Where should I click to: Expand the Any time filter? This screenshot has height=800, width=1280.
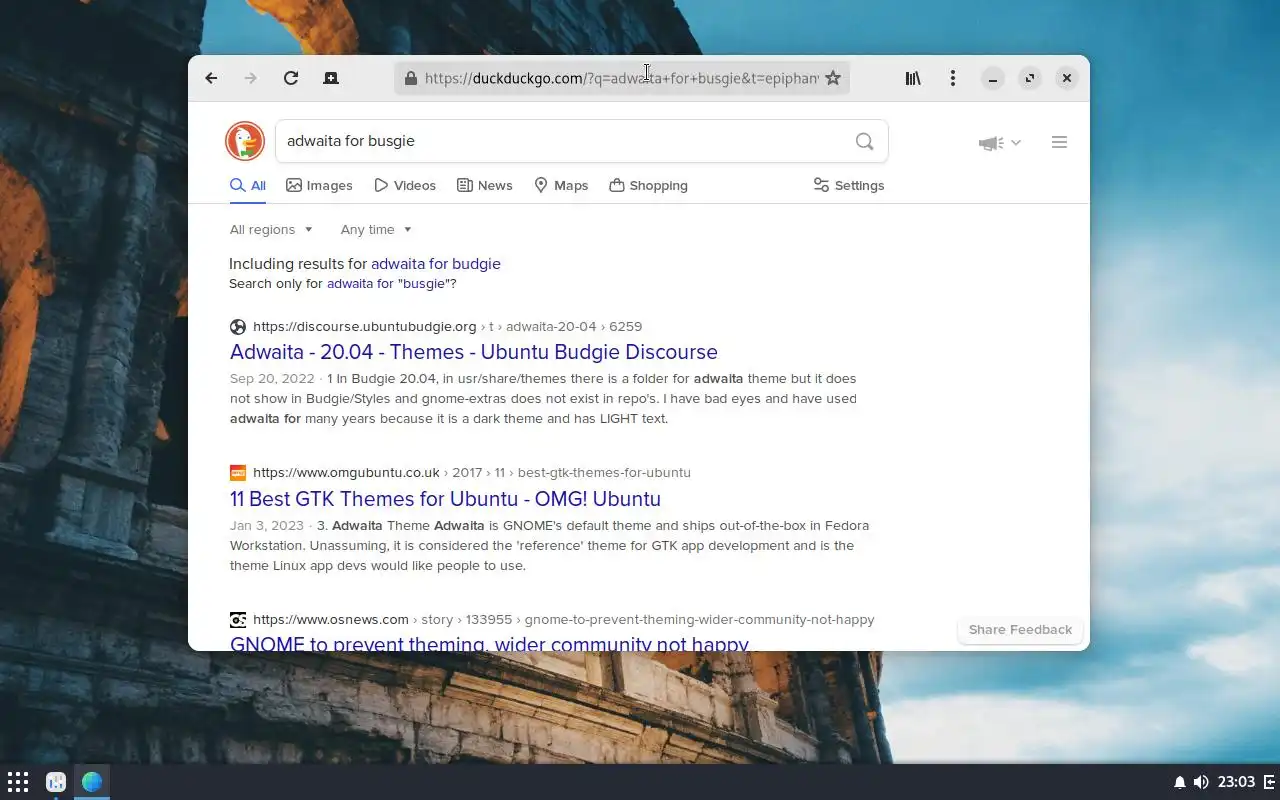pos(376,229)
